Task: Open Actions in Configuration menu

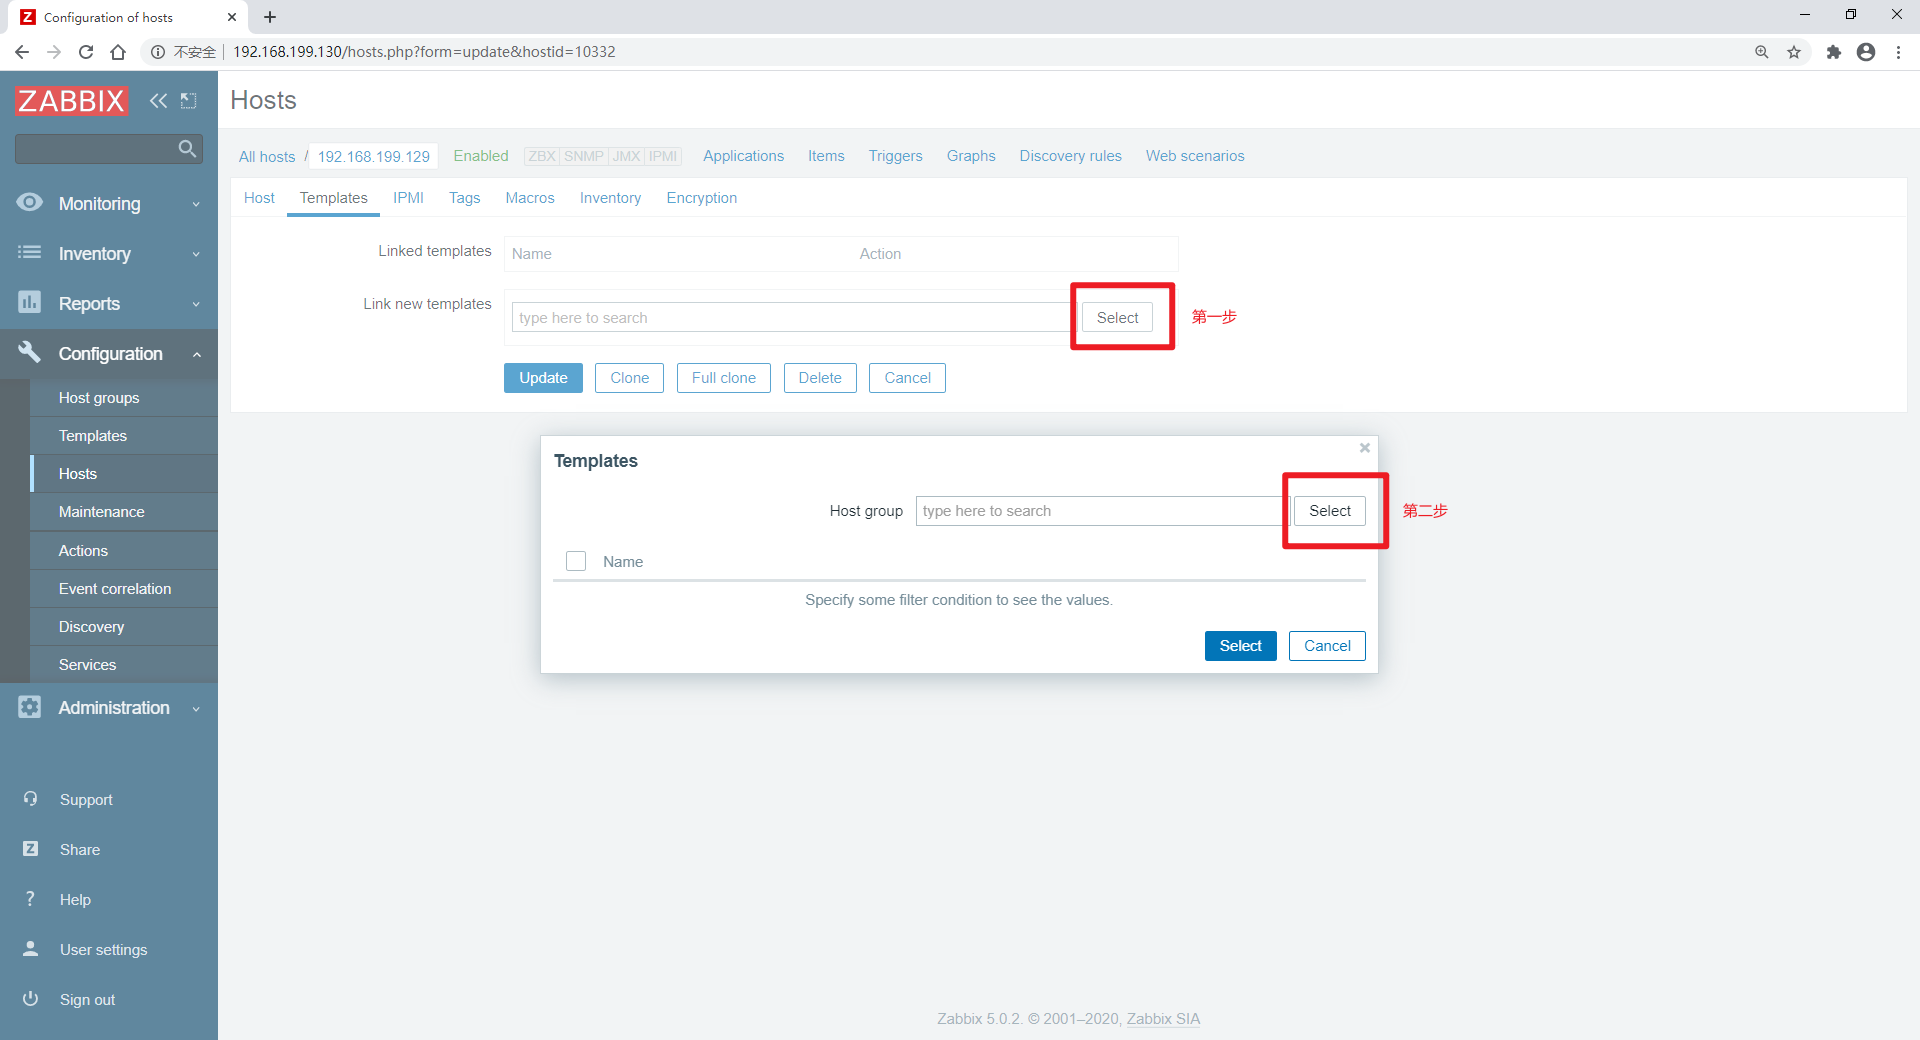Action: click(x=124, y=551)
